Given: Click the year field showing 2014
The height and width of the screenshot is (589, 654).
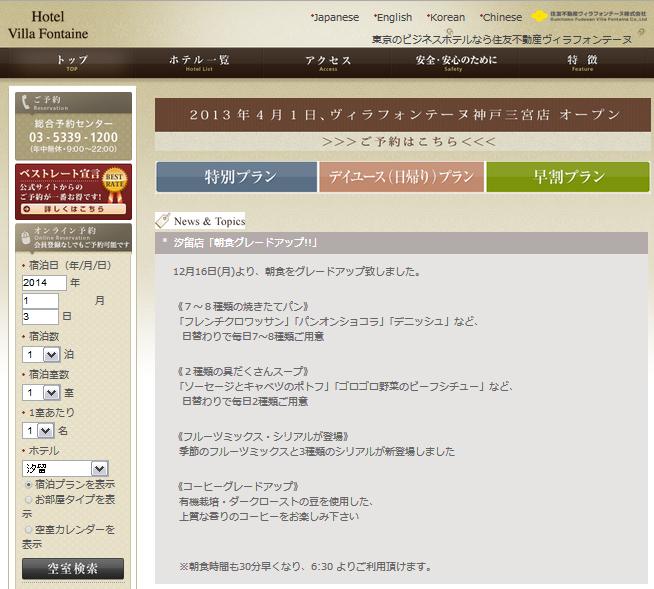Looking at the screenshot, I should coord(44,283).
